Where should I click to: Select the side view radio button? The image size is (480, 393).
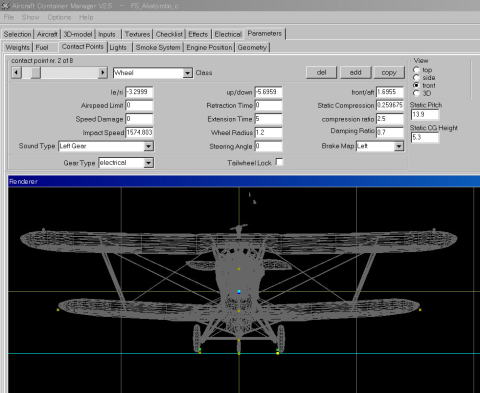416,77
